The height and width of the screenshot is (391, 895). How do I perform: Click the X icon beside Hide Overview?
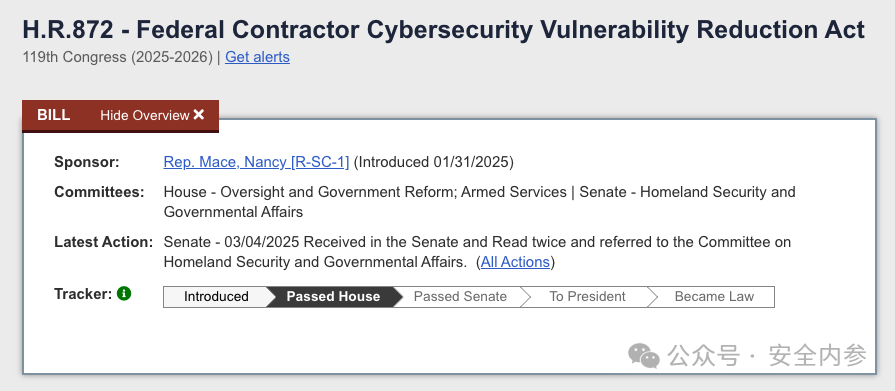[x=199, y=115]
